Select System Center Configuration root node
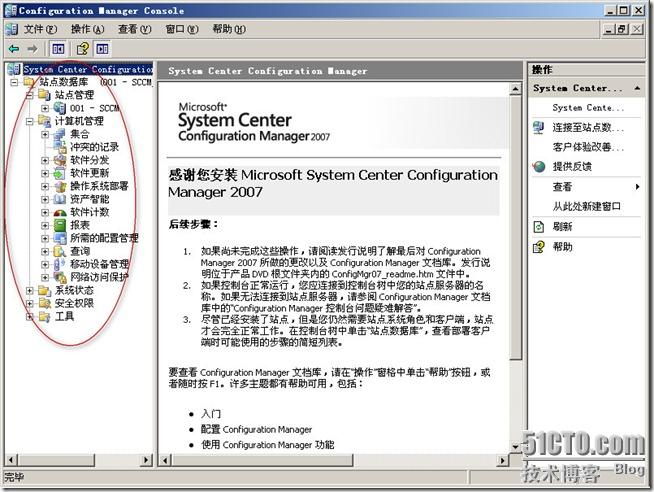Screen dimensions: 654x492 click(x=88, y=69)
